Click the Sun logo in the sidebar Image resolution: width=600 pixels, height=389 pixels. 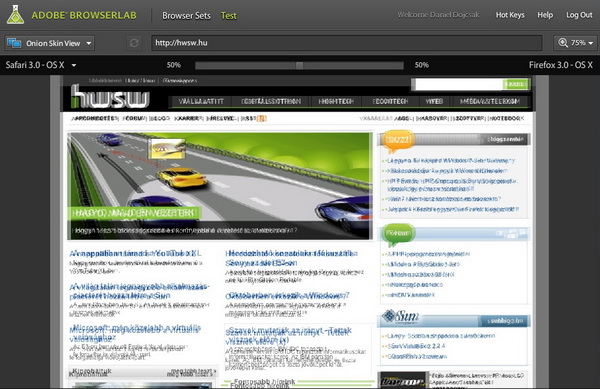[400, 317]
